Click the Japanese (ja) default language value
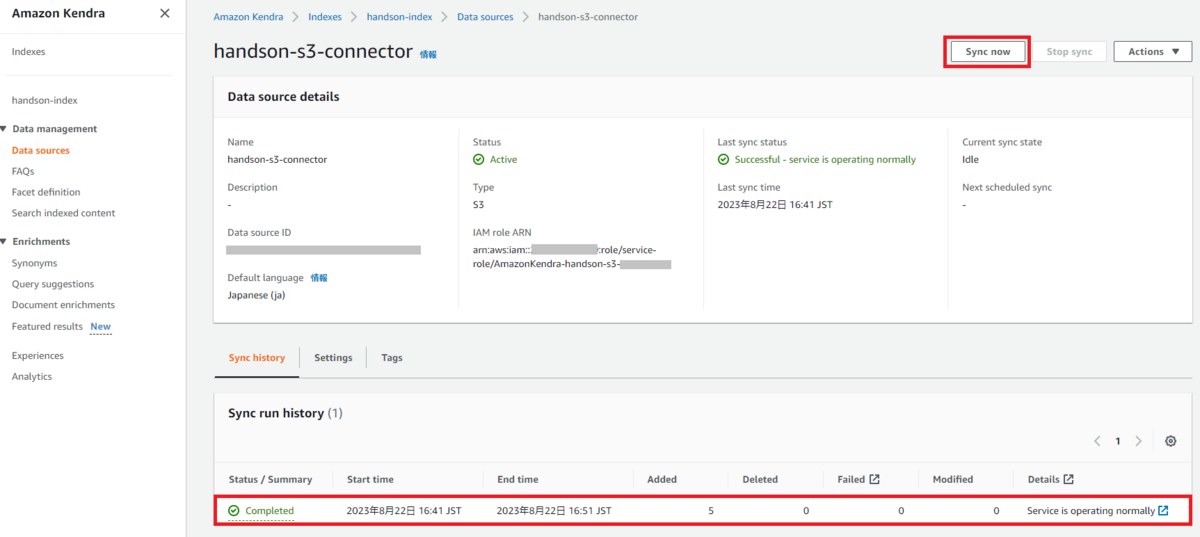The height and width of the screenshot is (537, 1200). [x=256, y=296]
